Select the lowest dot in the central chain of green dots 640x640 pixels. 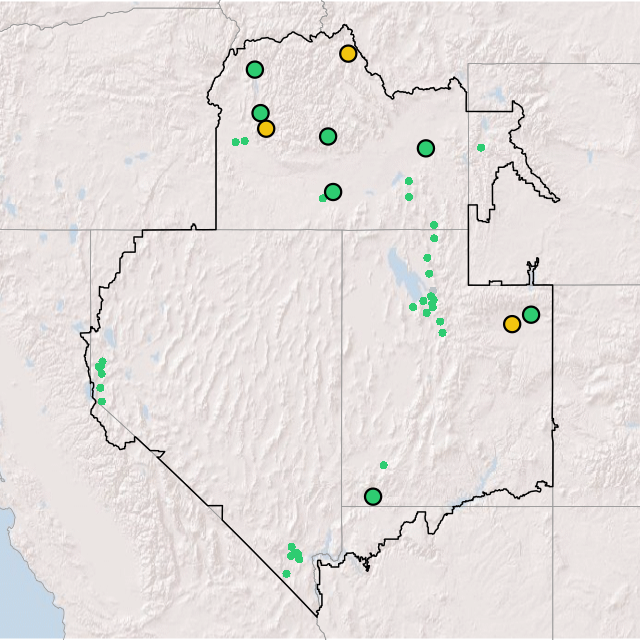[443, 333]
